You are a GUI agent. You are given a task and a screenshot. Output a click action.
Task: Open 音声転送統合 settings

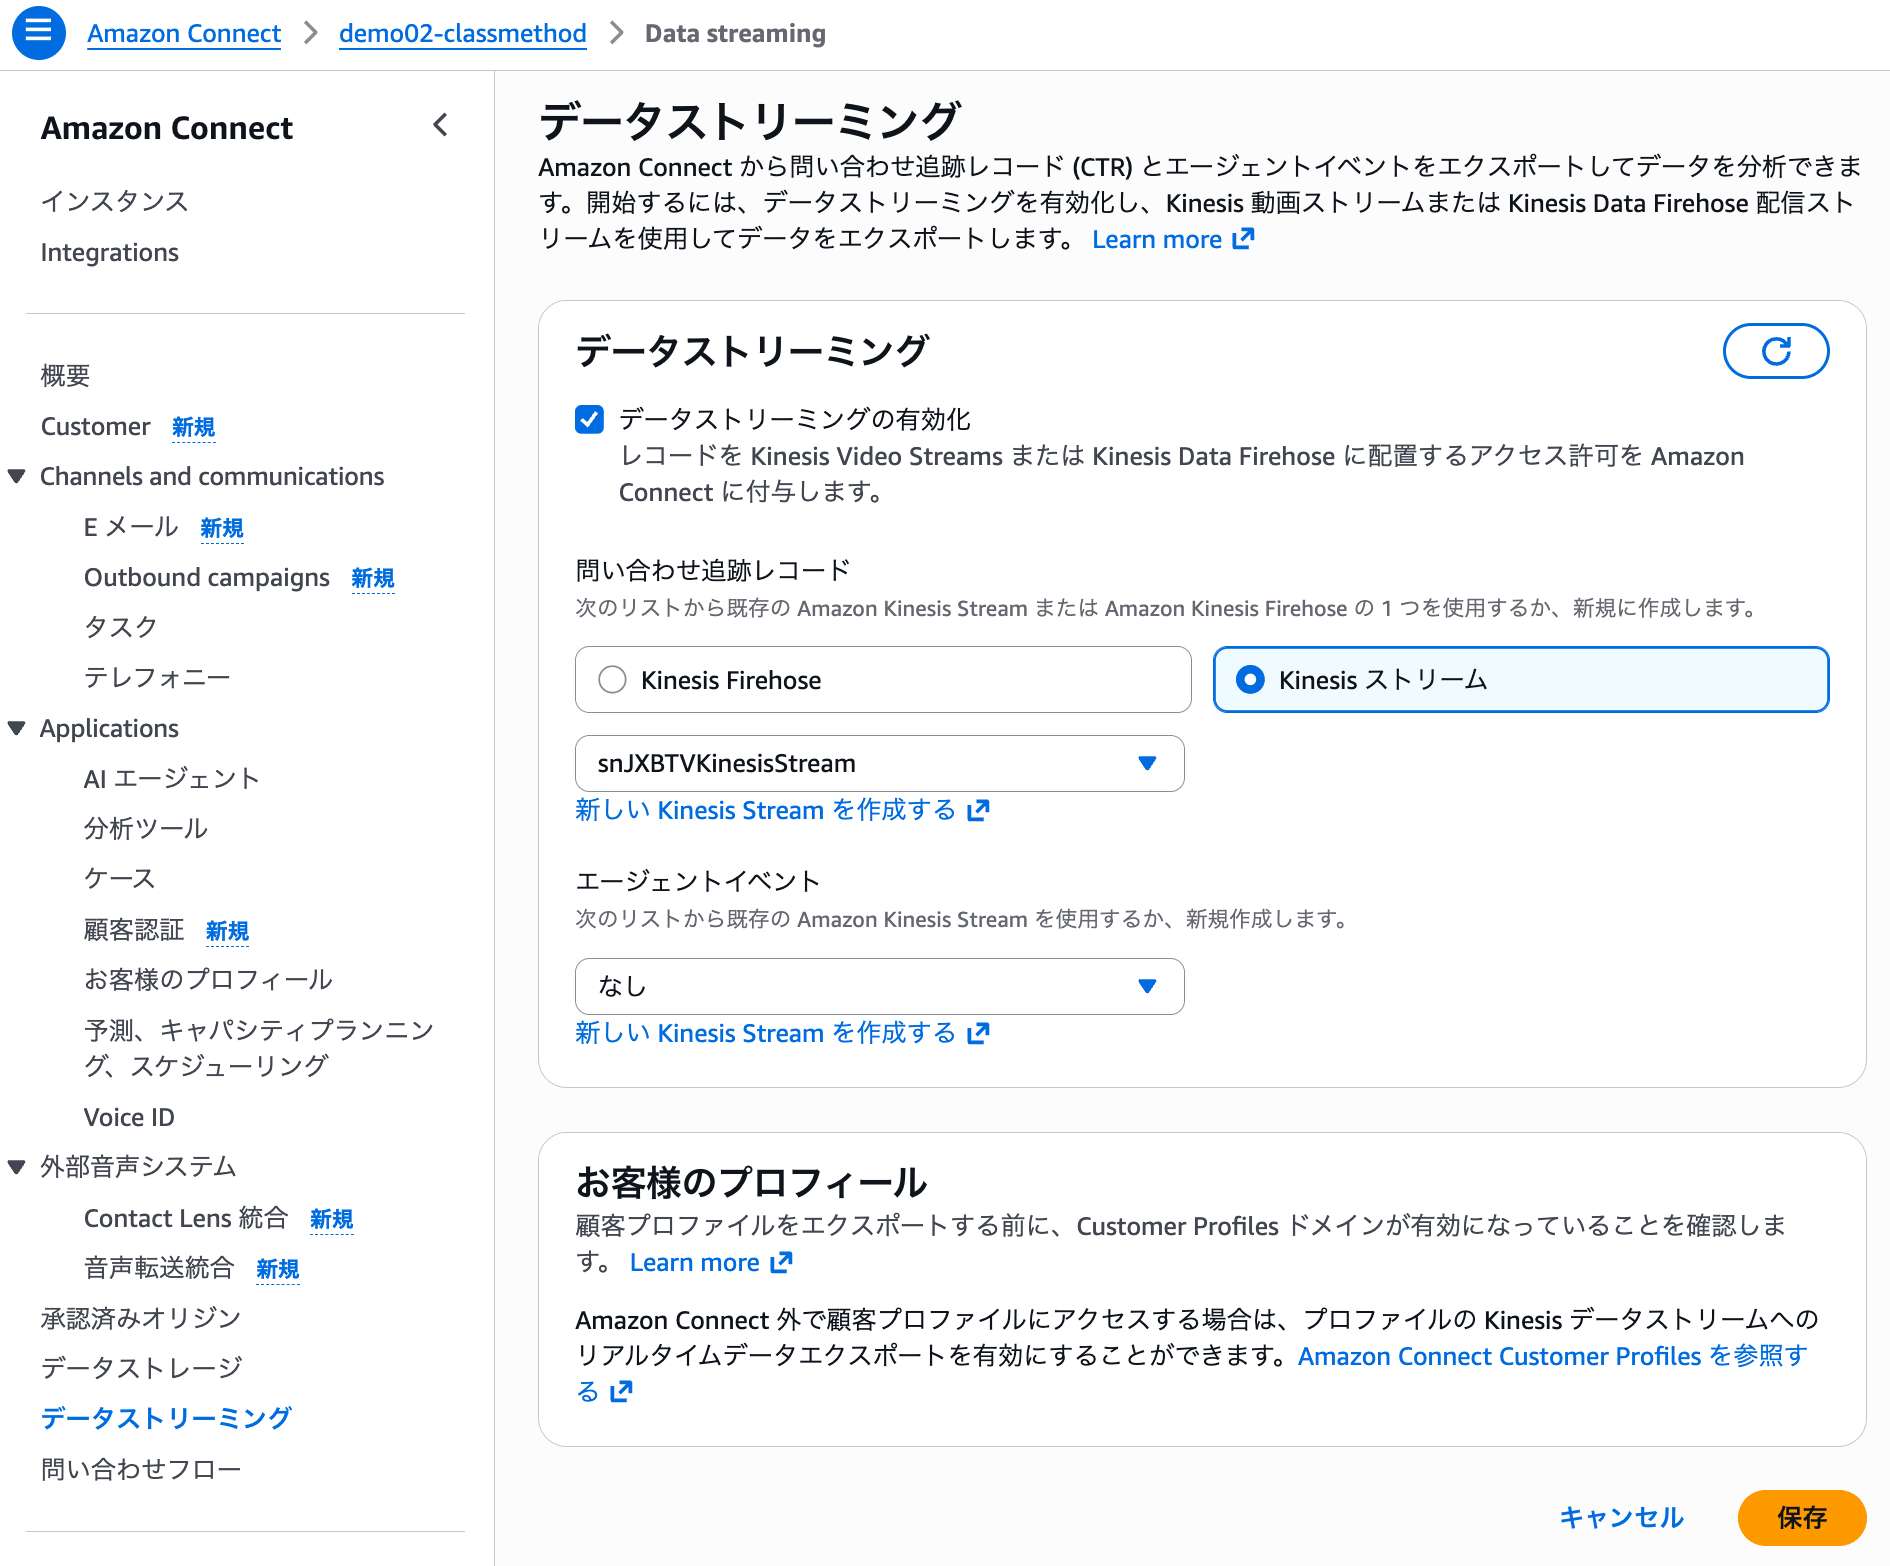coord(159,1268)
